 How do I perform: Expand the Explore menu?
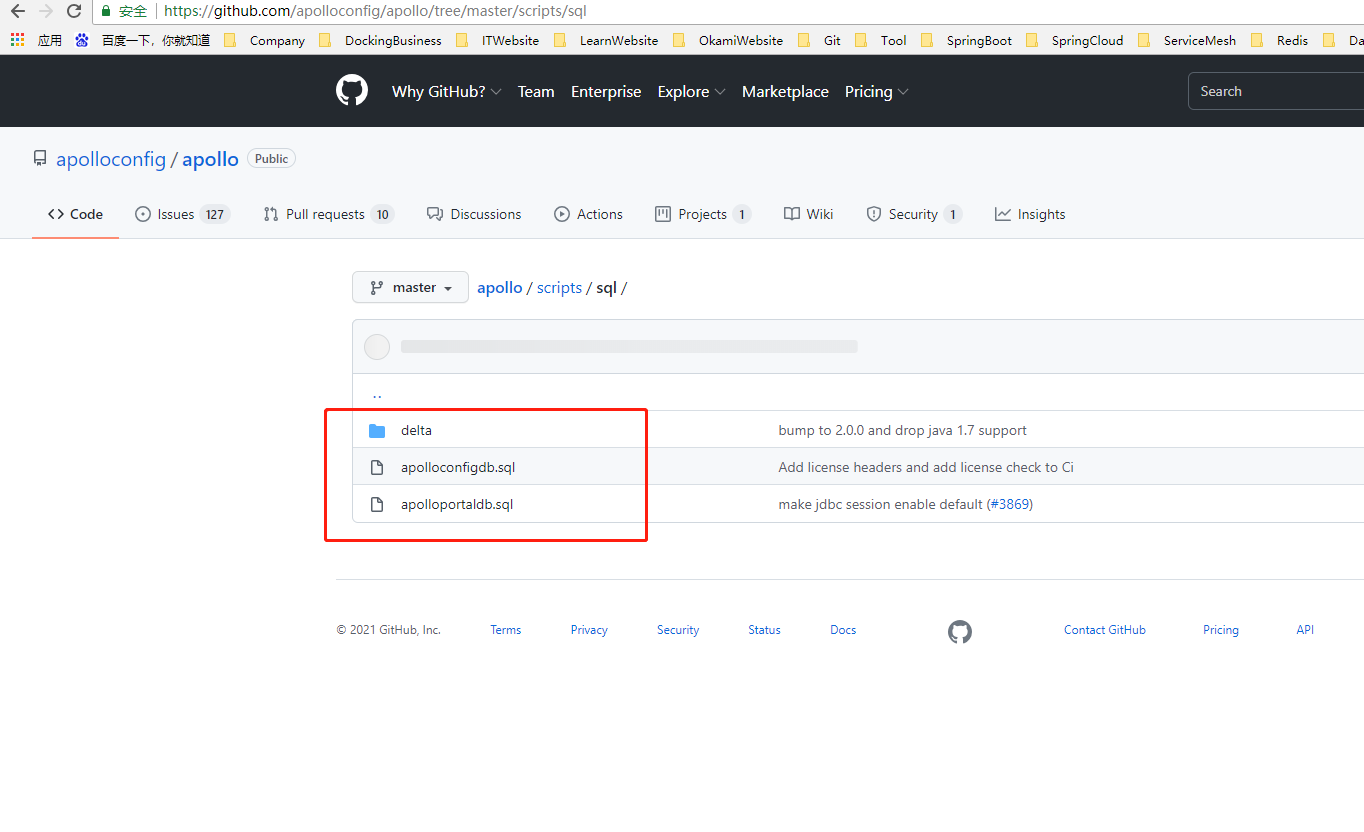click(x=690, y=91)
